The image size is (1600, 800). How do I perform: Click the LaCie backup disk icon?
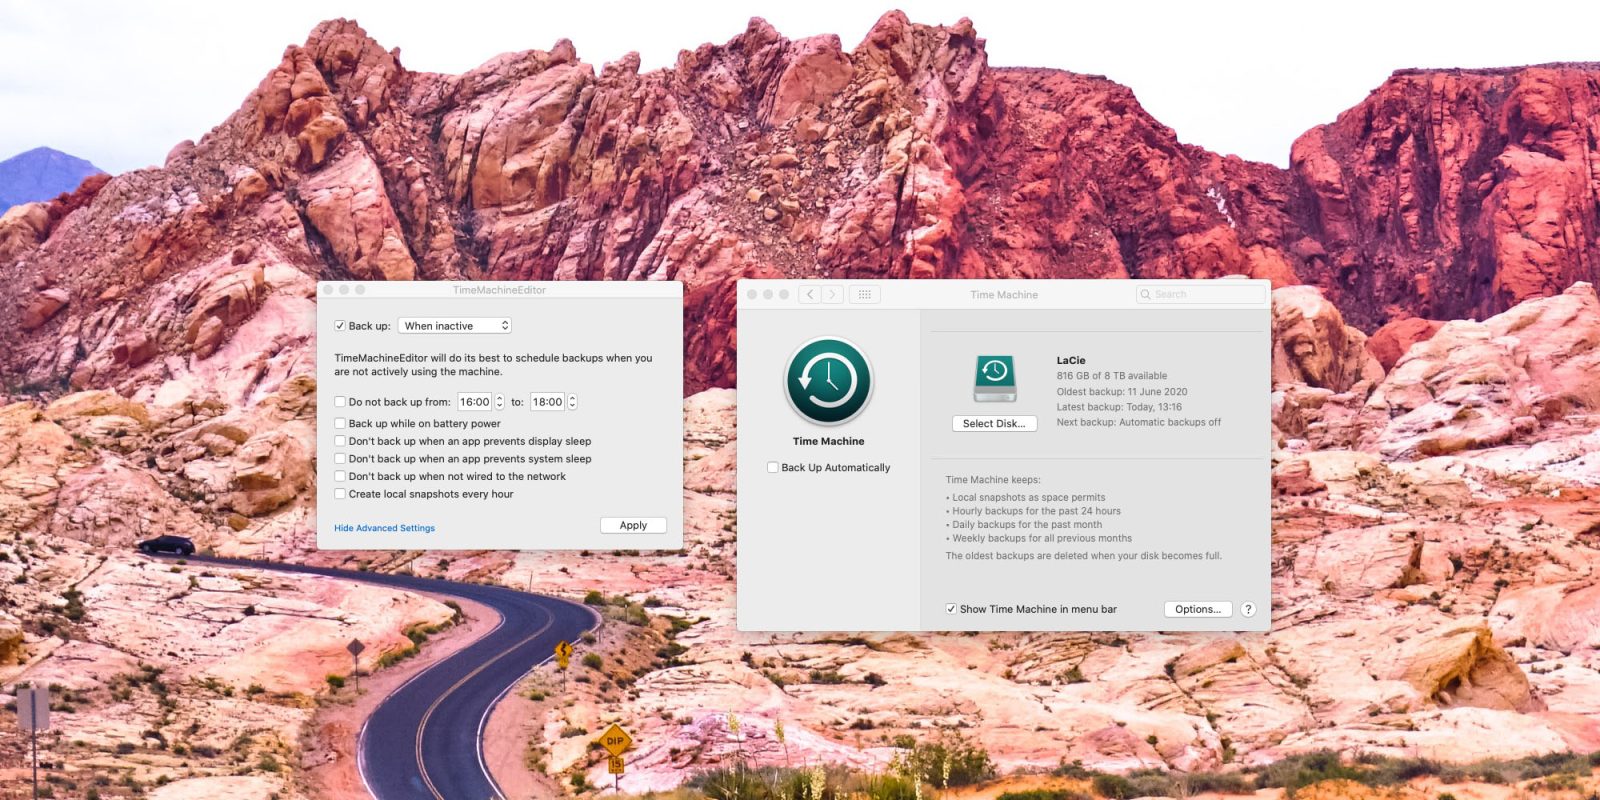(994, 379)
